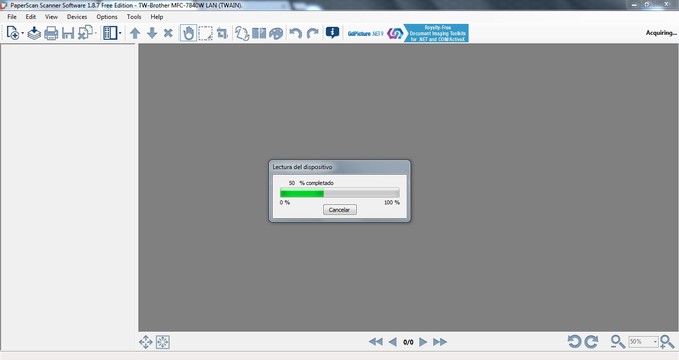The width and height of the screenshot is (679, 360).
Task: Click the boxed inward-arrows fit icon
Action: point(163,342)
